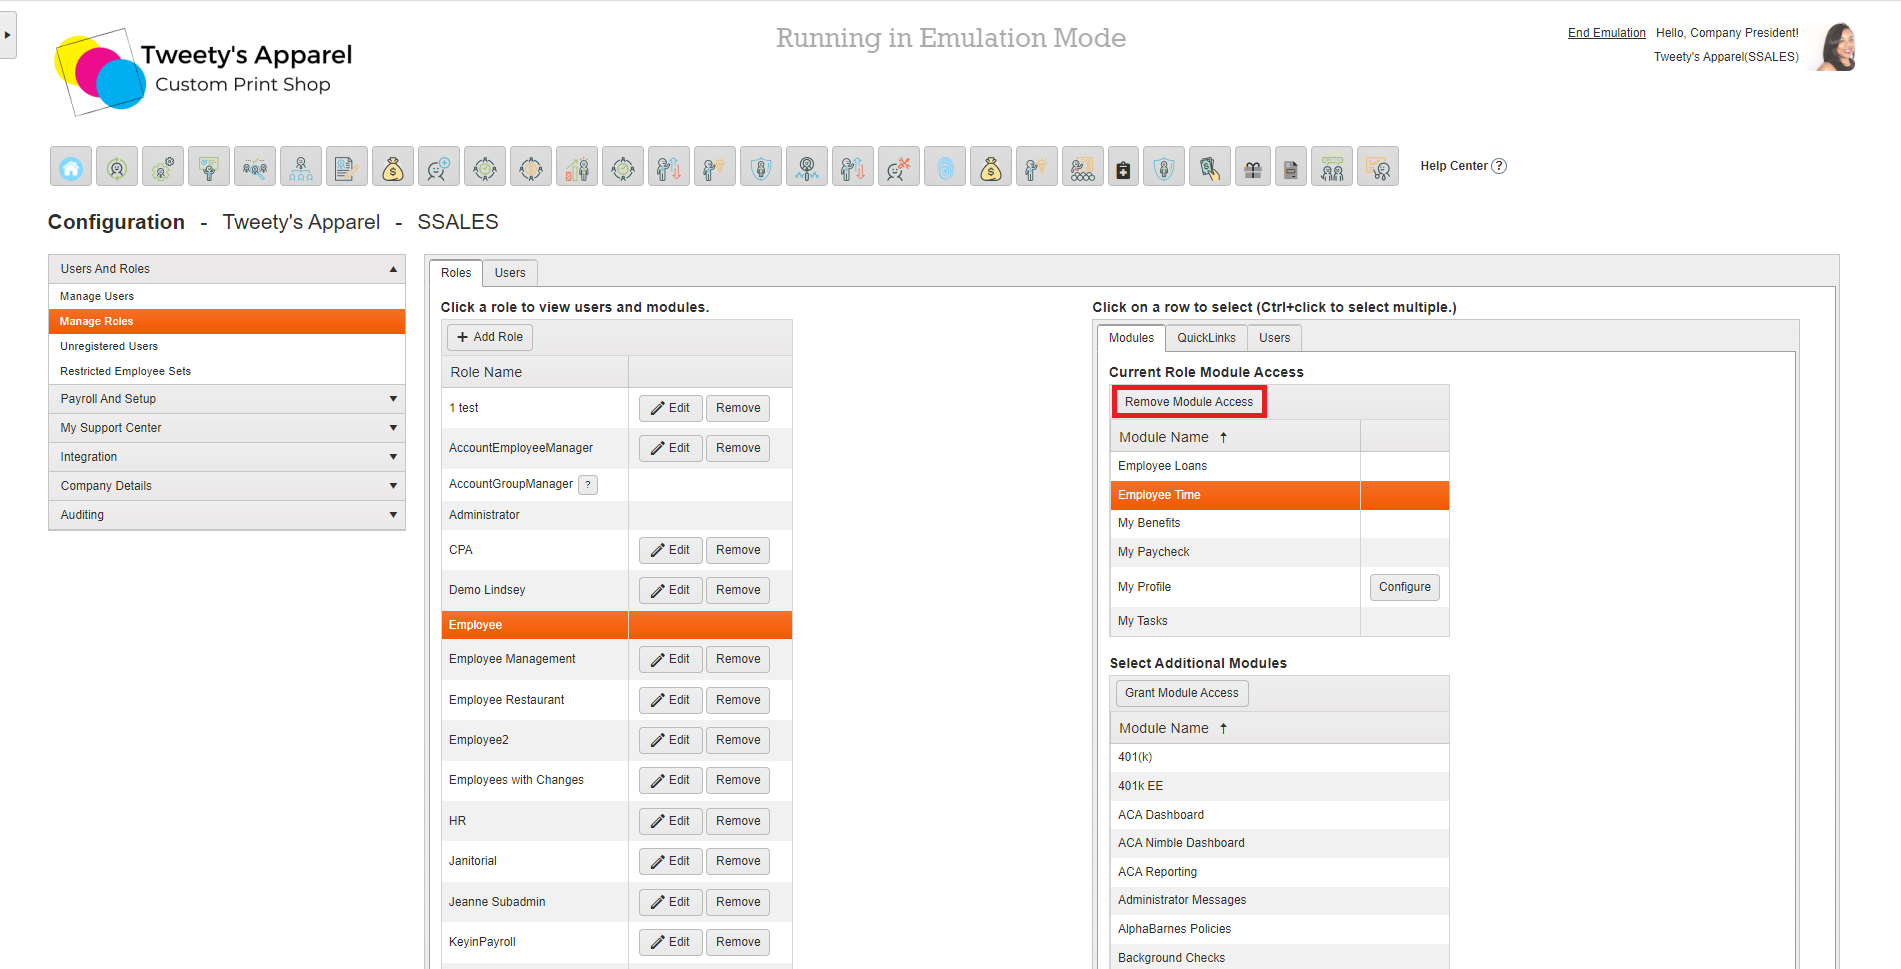1901x969 pixels.
Task: Edit the CPA role
Action: click(x=670, y=550)
